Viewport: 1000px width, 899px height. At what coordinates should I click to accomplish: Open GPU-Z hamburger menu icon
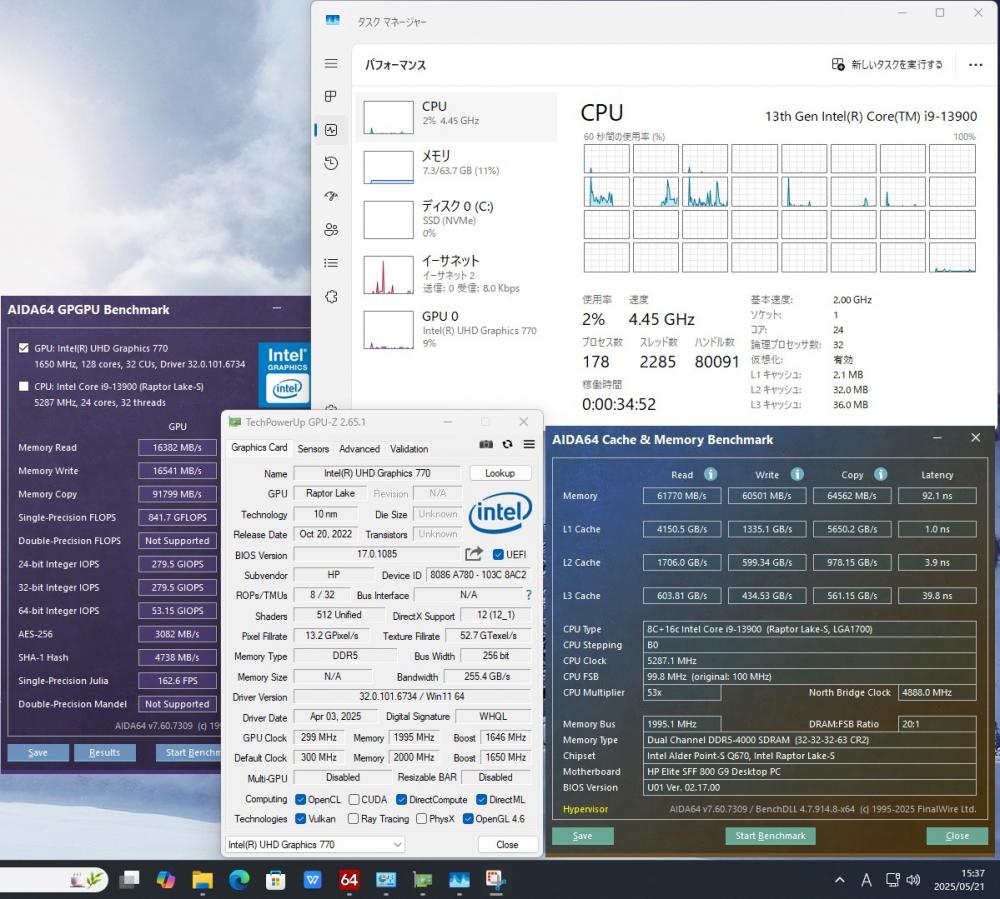pyautogui.click(x=529, y=444)
